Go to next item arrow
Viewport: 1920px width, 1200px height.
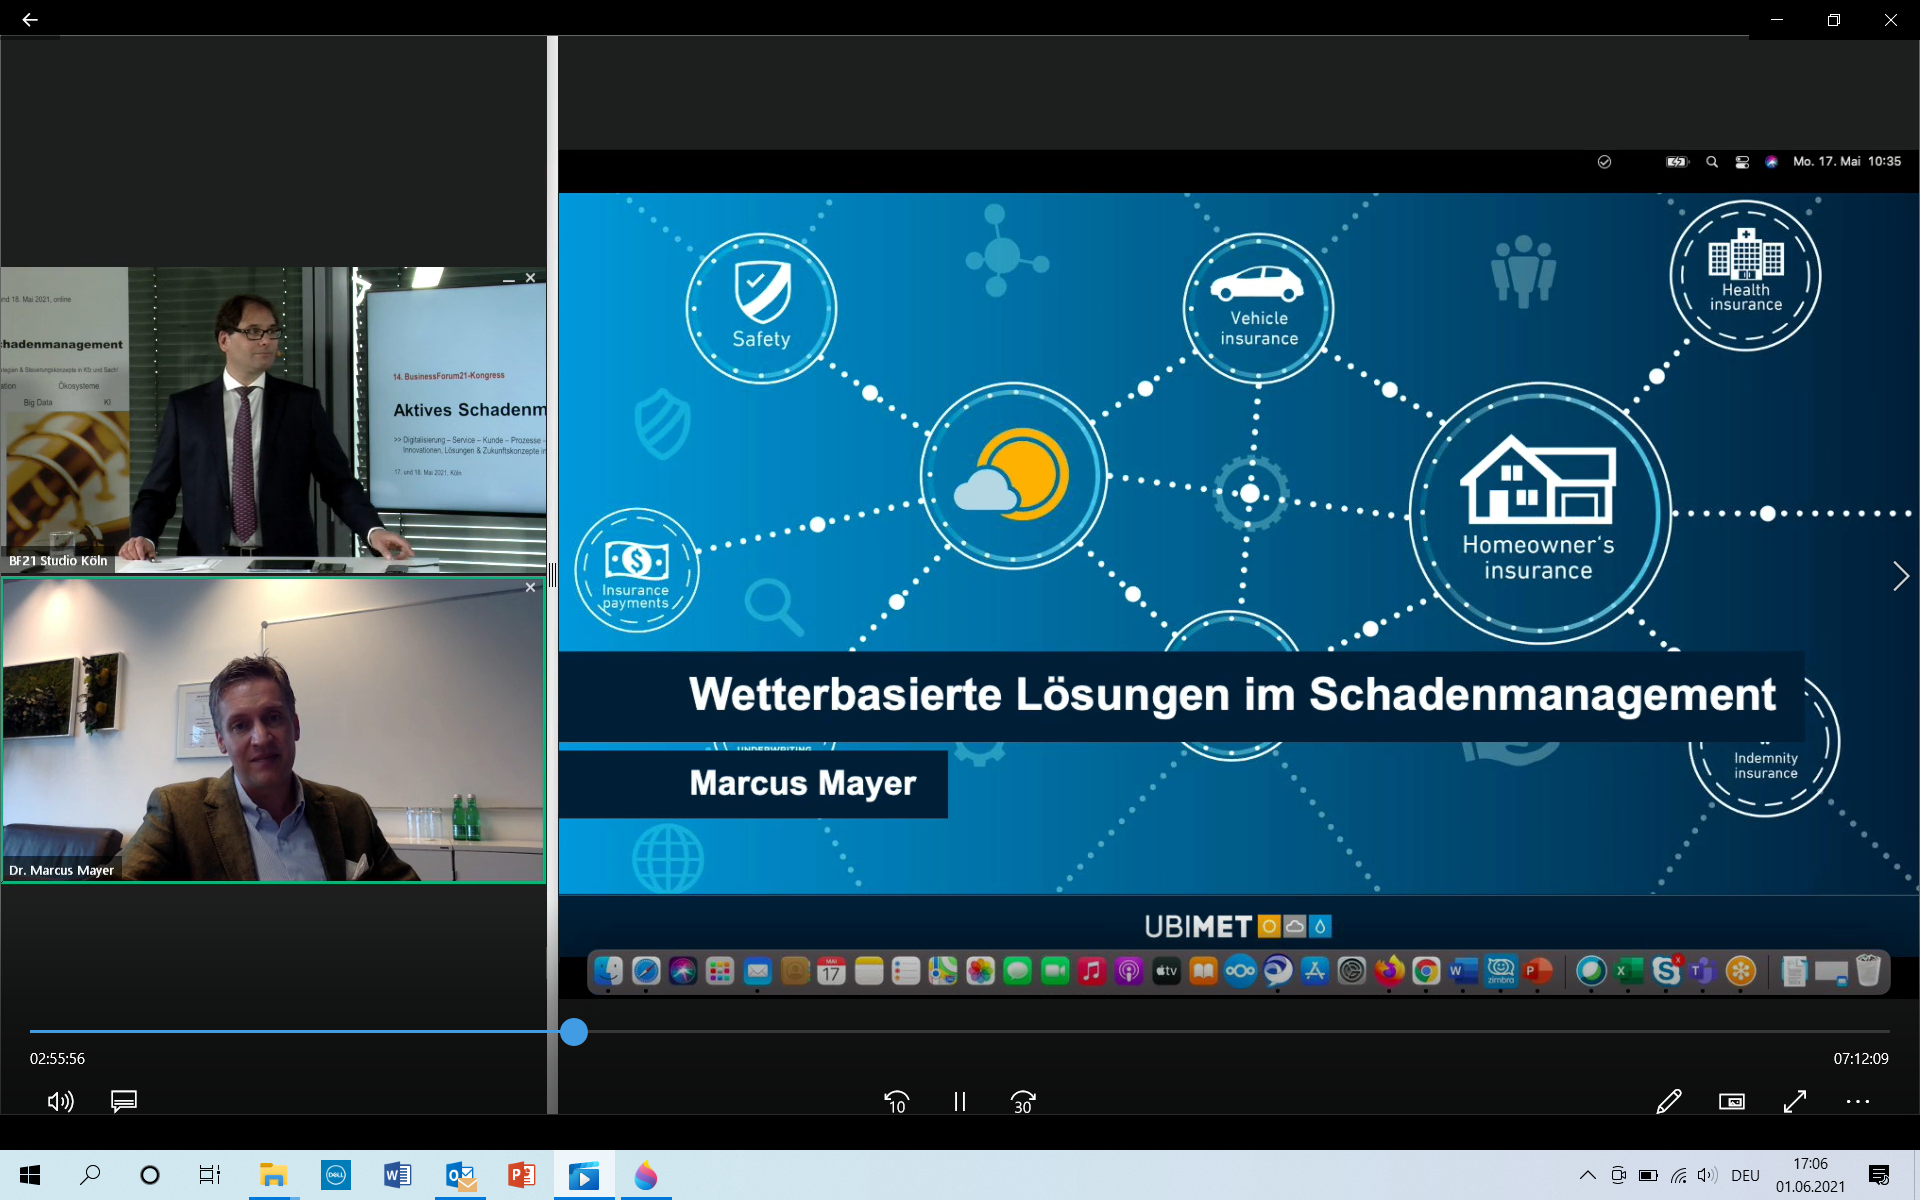point(1900,576)
